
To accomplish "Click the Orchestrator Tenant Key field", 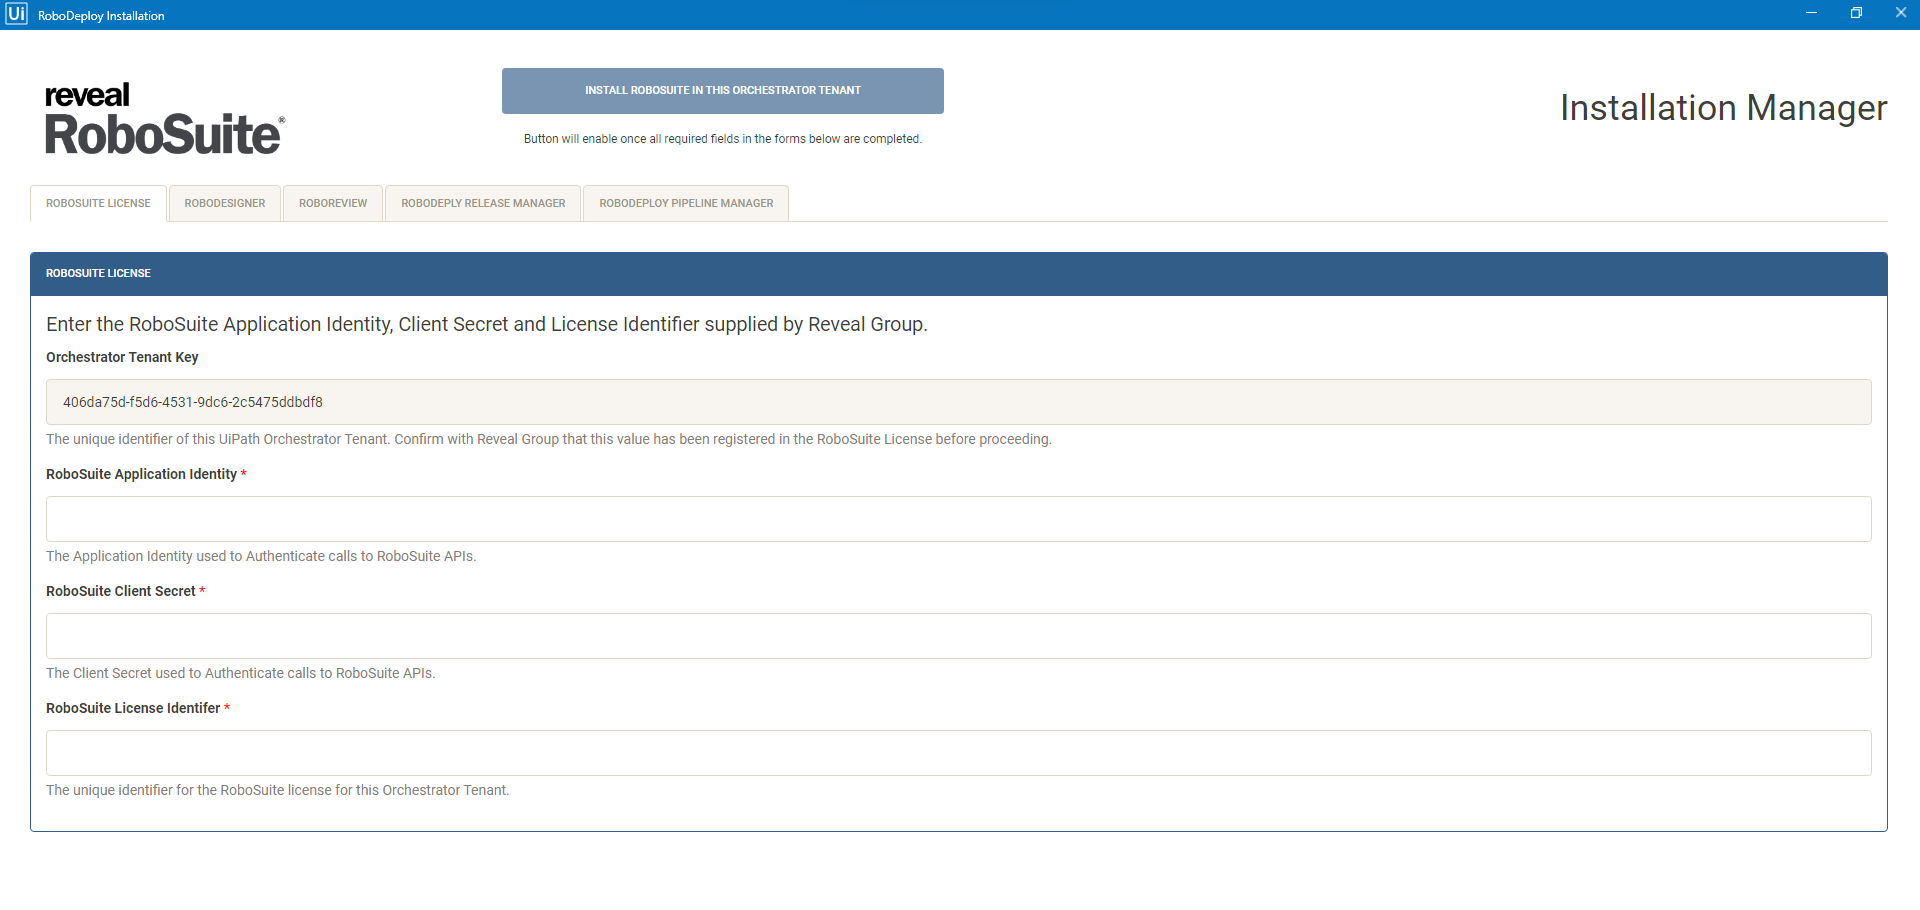I will coord(959,402).
